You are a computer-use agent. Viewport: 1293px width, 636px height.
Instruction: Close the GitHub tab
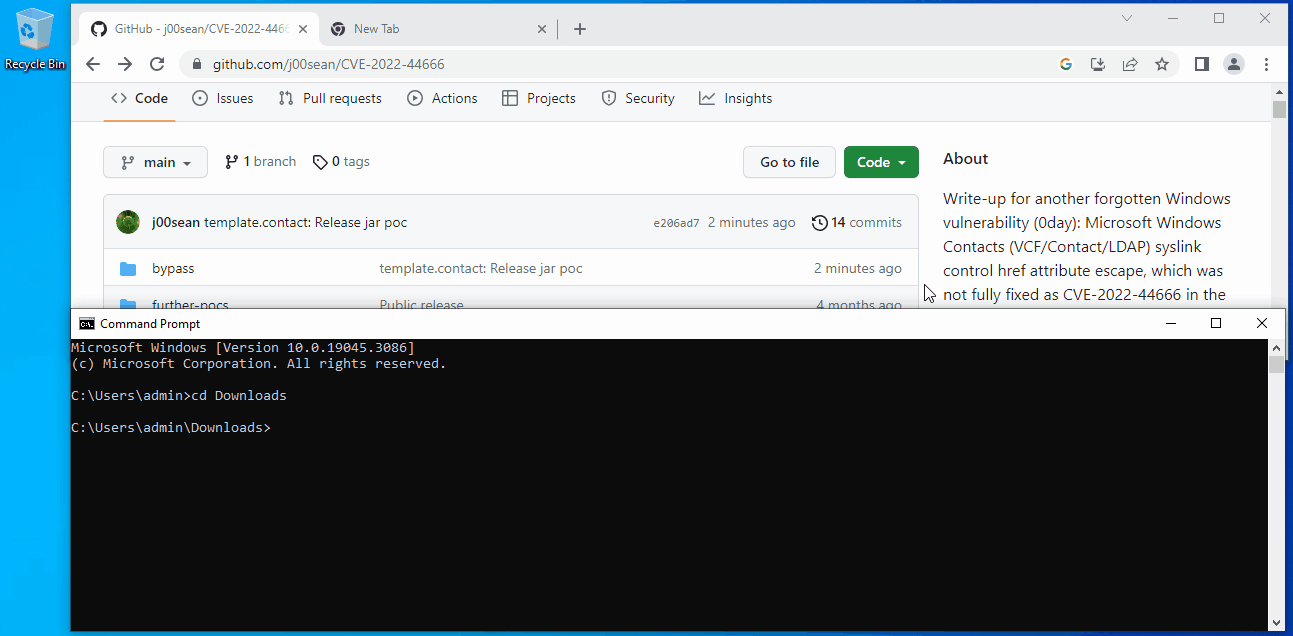coord(302,29)
